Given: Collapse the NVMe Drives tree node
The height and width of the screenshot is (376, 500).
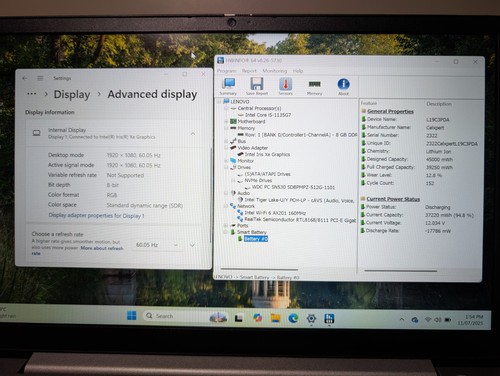Looking at the screenshot, I should pyautogui.click(x=233, y=180).
